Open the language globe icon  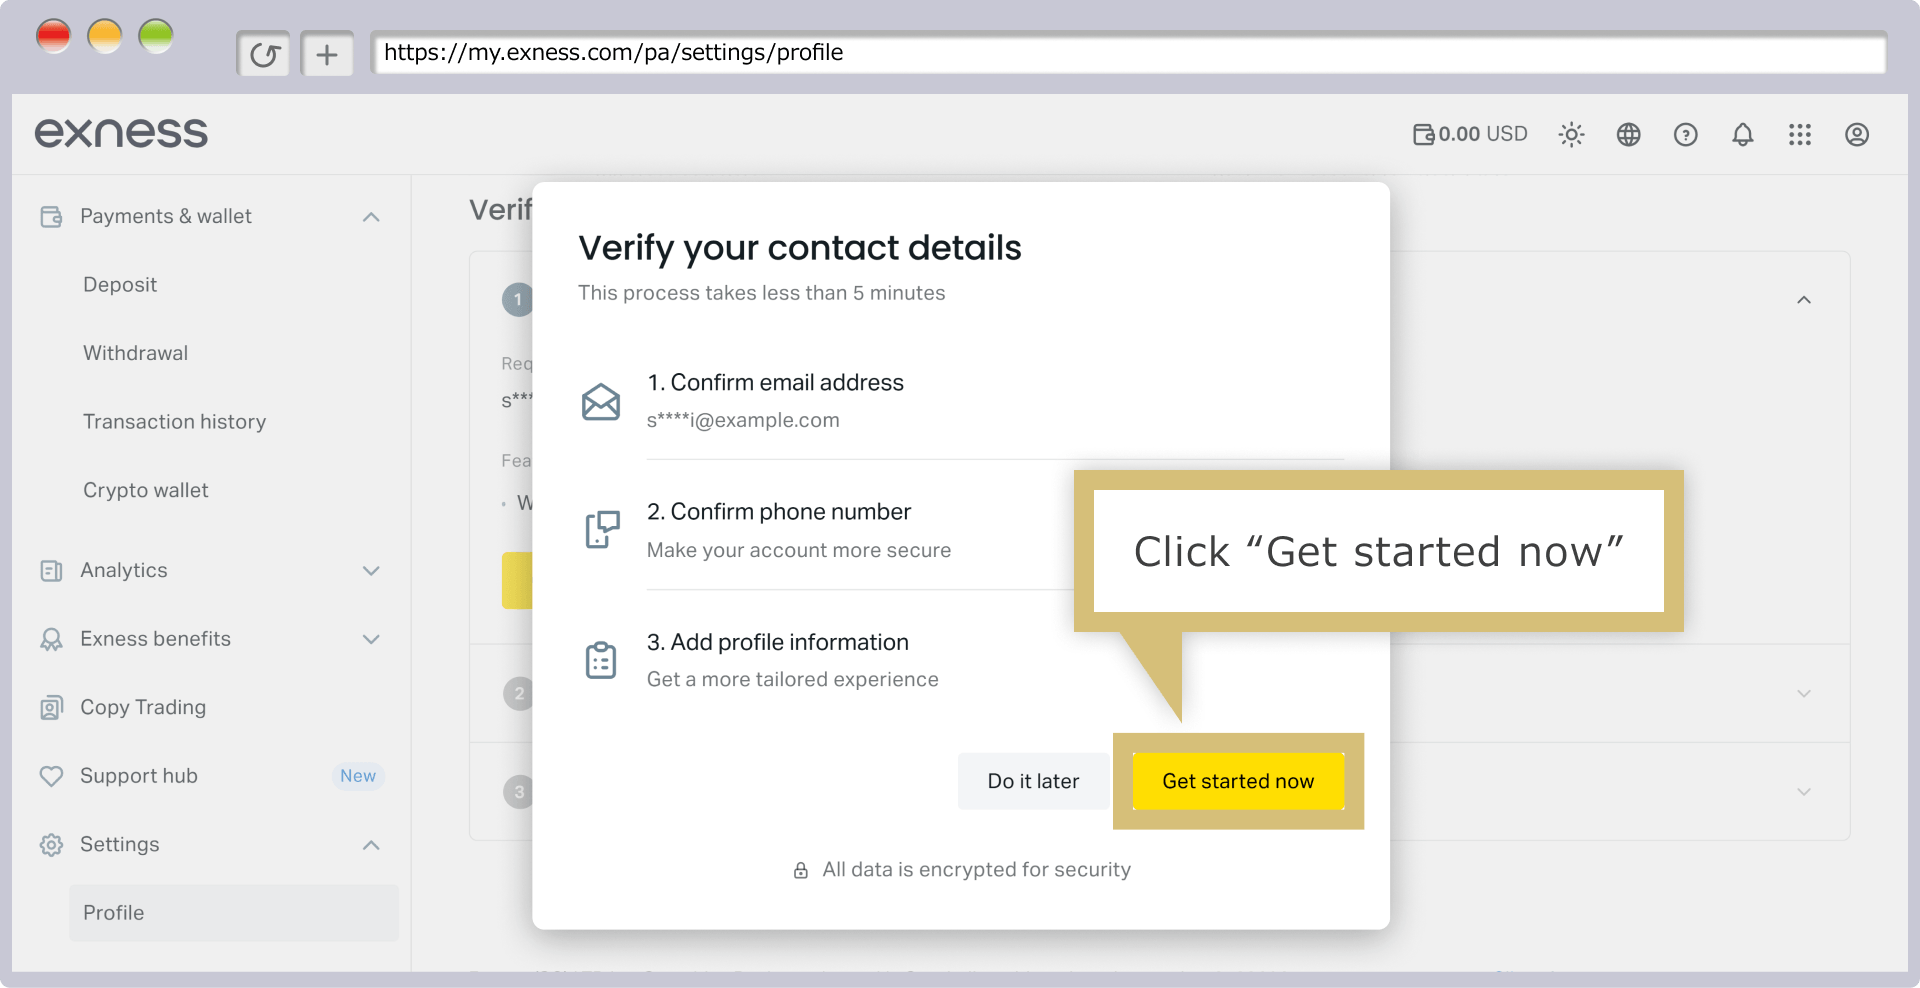pyautogui.click(x=1628, y=134)
